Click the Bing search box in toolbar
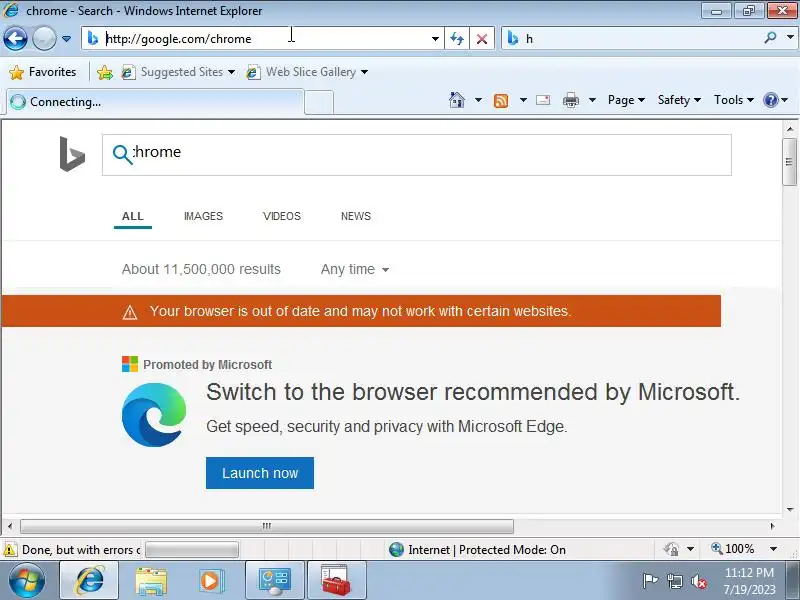Viewport: 800px width, 600px height. (x=640, y=39)
